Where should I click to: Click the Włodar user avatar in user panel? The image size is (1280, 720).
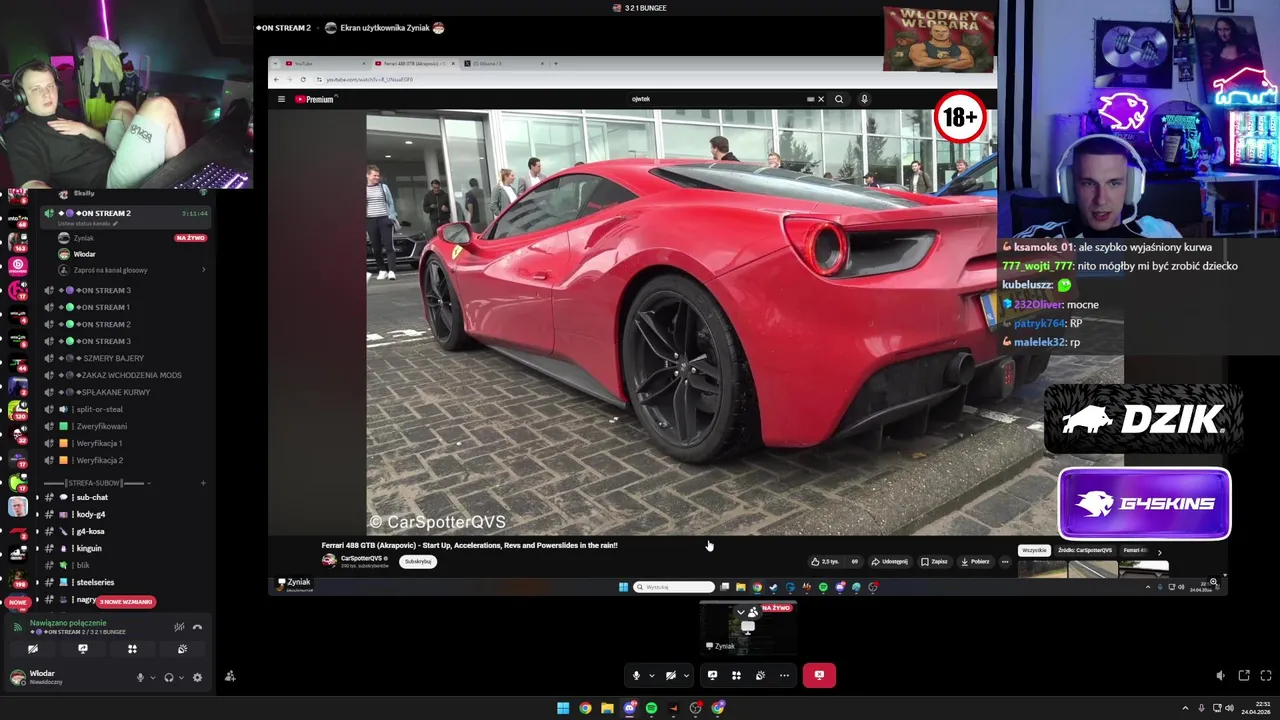pyautogui.click(x=17, y=677)
